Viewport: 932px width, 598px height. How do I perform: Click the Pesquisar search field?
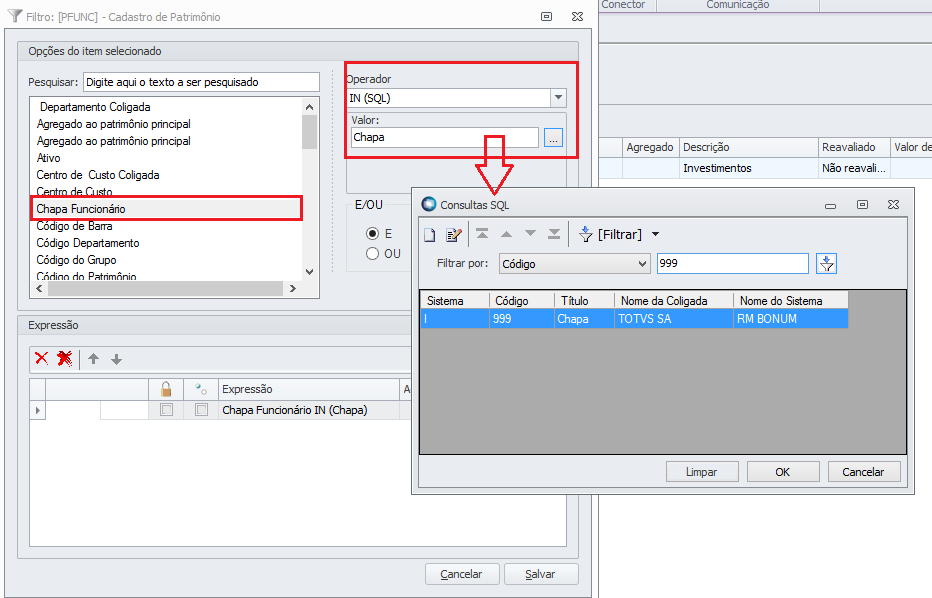point(201,82)
